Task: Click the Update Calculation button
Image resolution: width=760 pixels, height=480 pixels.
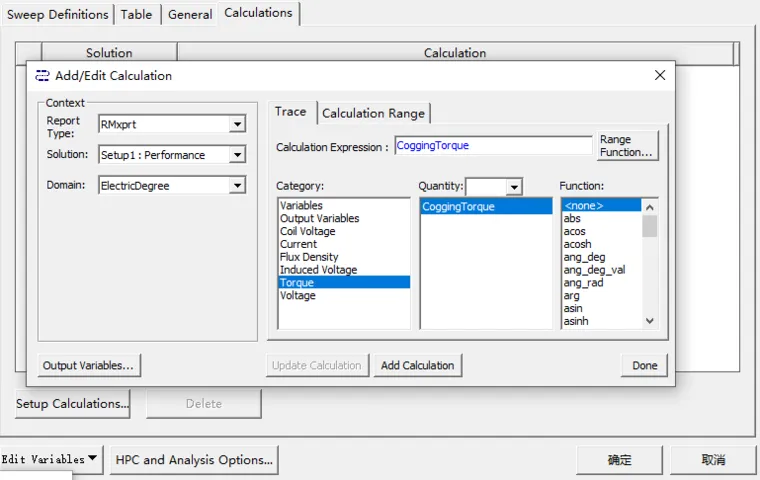Action: tap(317, 365)
